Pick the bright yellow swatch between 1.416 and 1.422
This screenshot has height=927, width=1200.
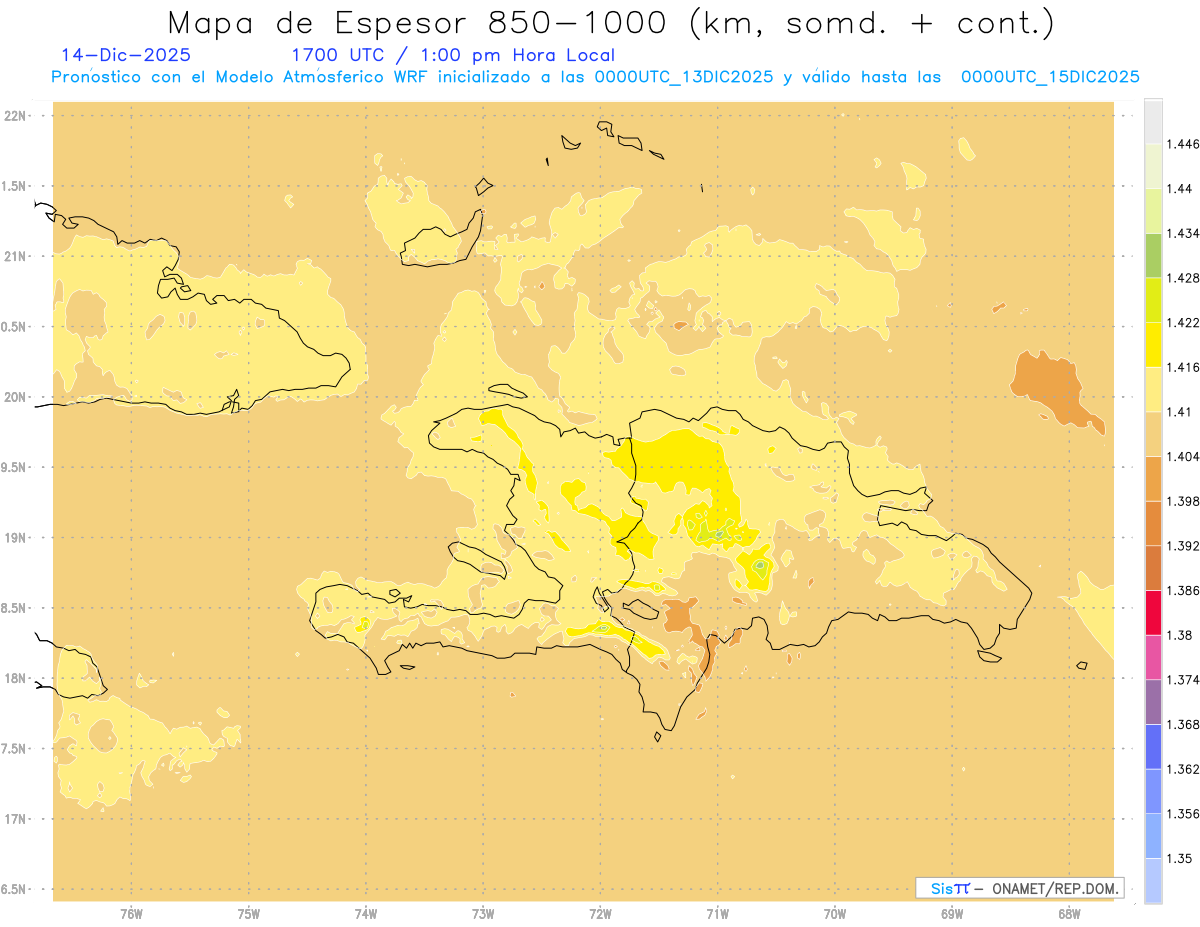click(x=1153, y=345)
